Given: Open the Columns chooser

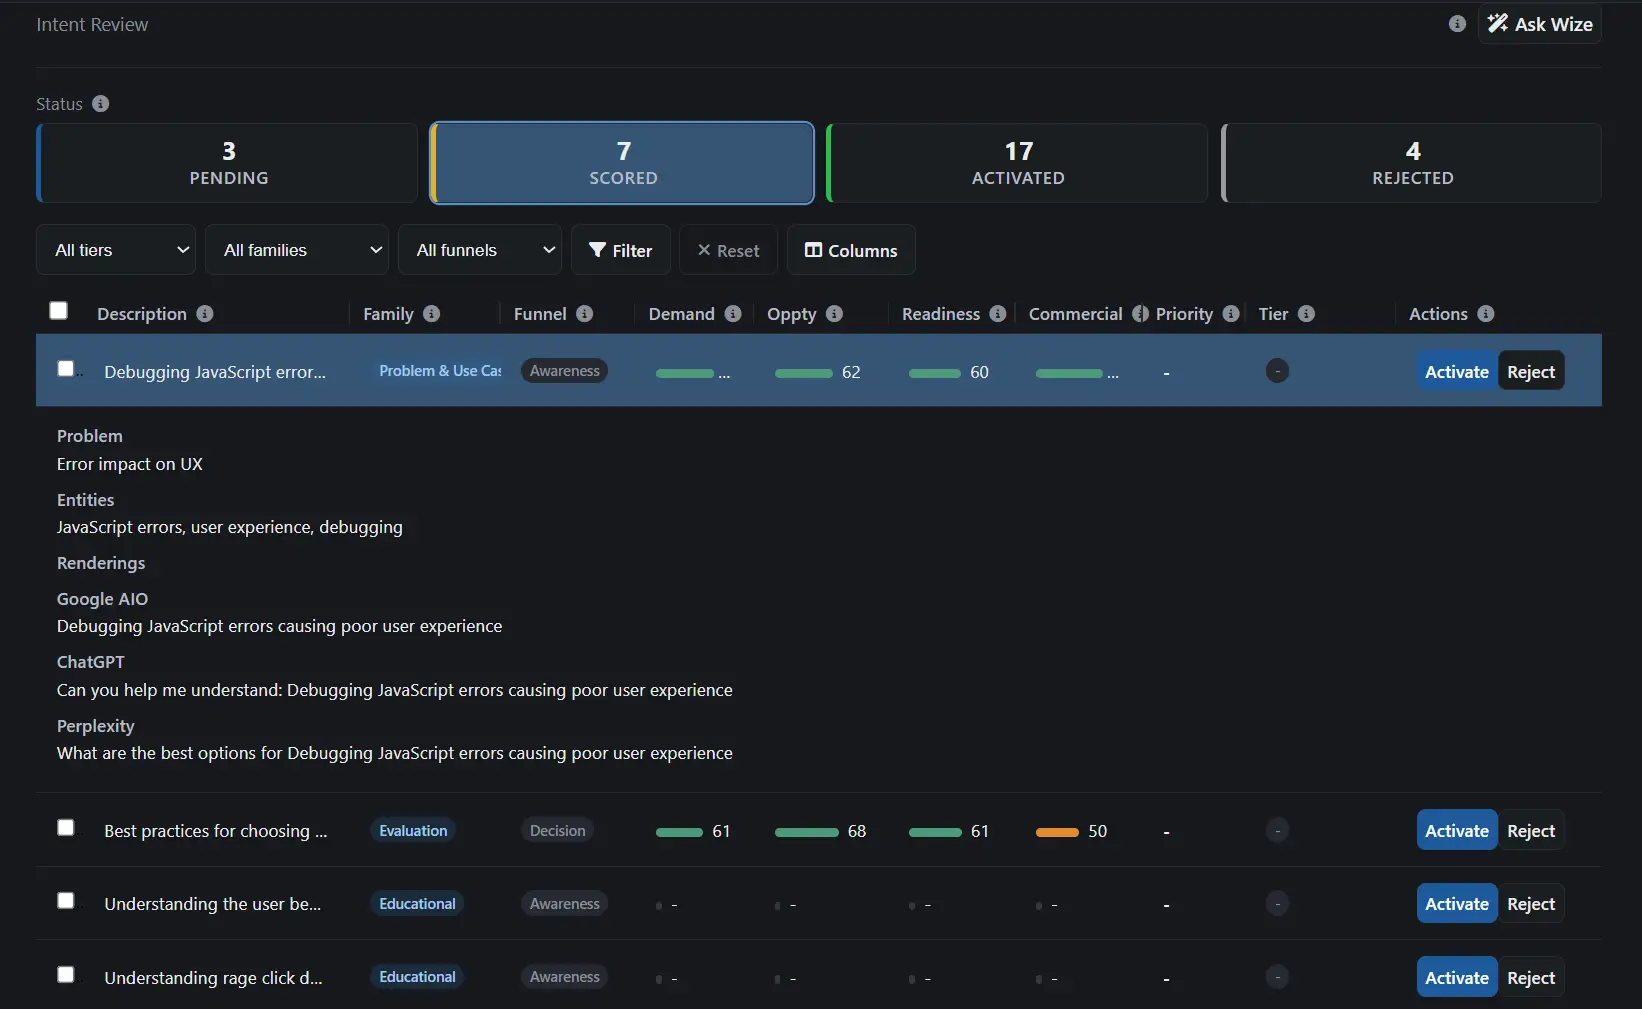Looking at the screenshot, I should coord(851,250).
